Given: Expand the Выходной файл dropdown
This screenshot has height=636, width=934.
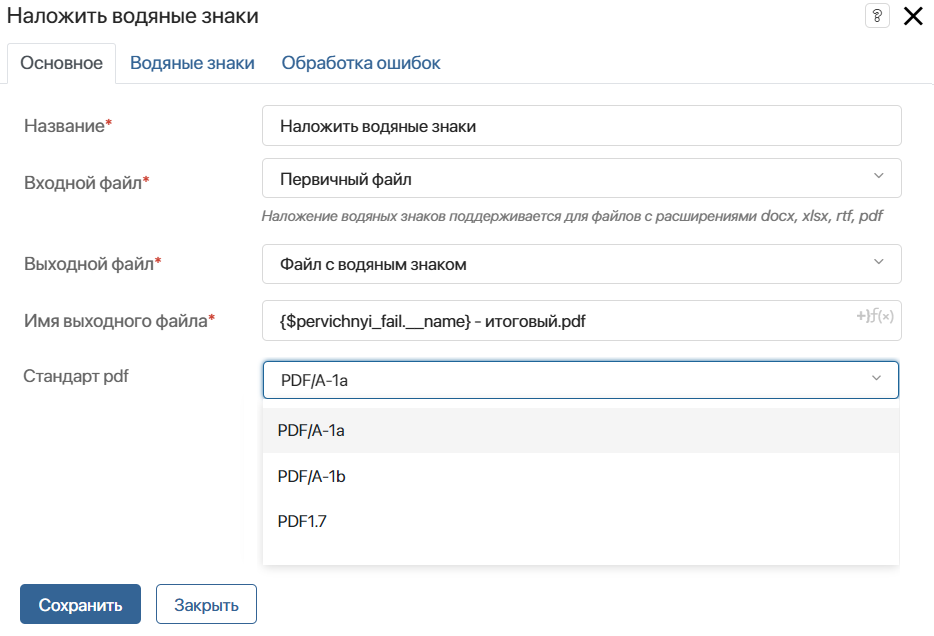Looking at the screenshot, I should click(581, 264).
